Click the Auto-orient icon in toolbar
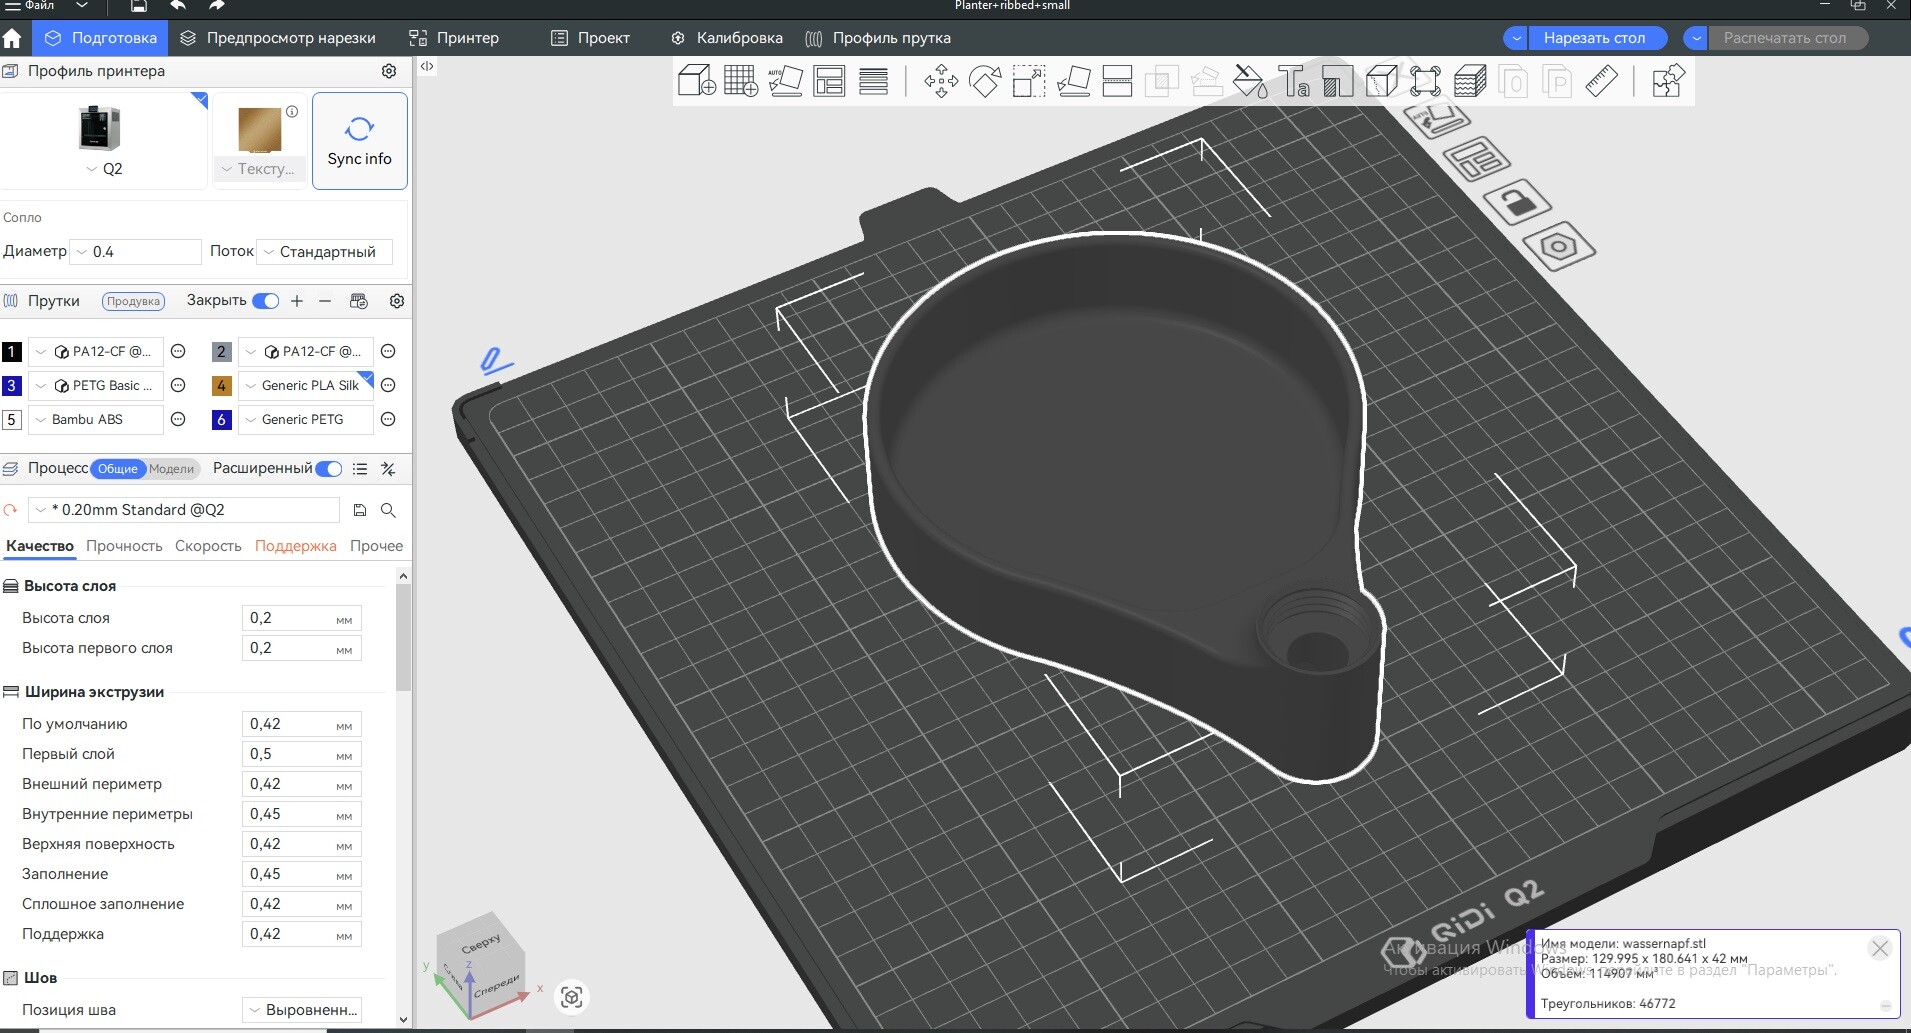This screenshot has width=1911, height=1033. tap(785, 81)
